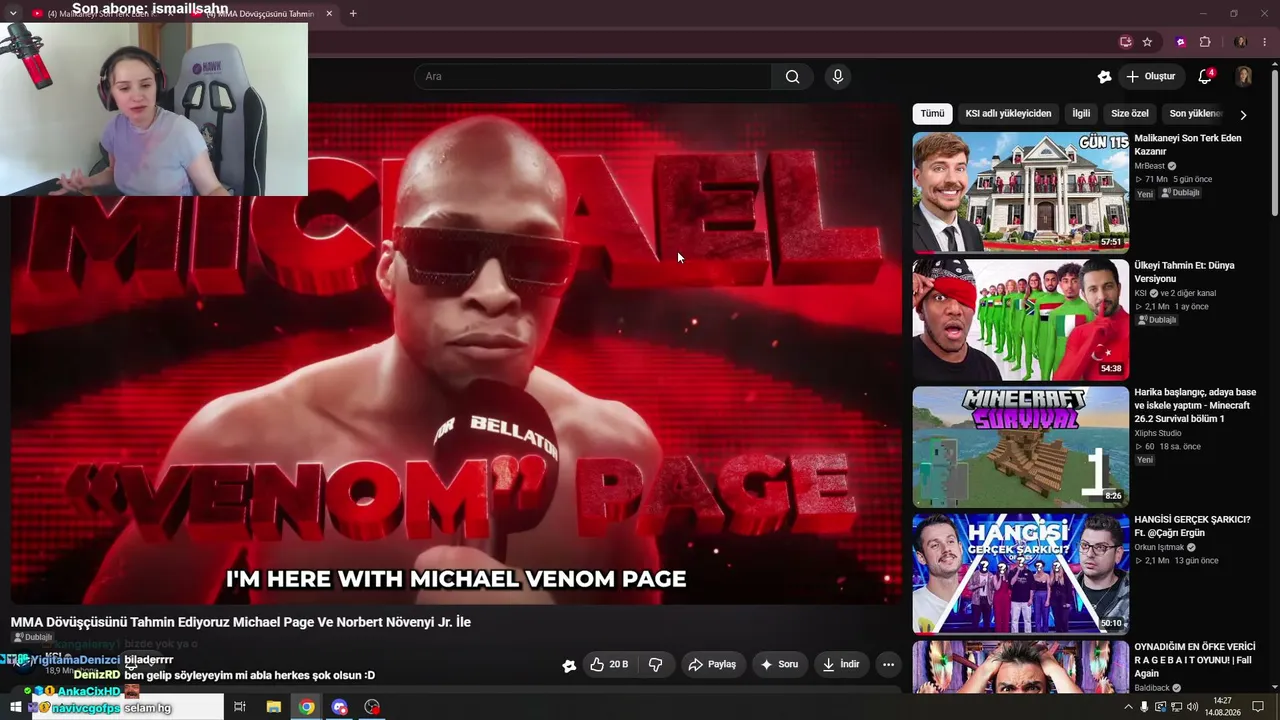Open Chrome extensions puzzle icon
The width and height of the screenshot is (1280, 720).
pos(1205,42)
